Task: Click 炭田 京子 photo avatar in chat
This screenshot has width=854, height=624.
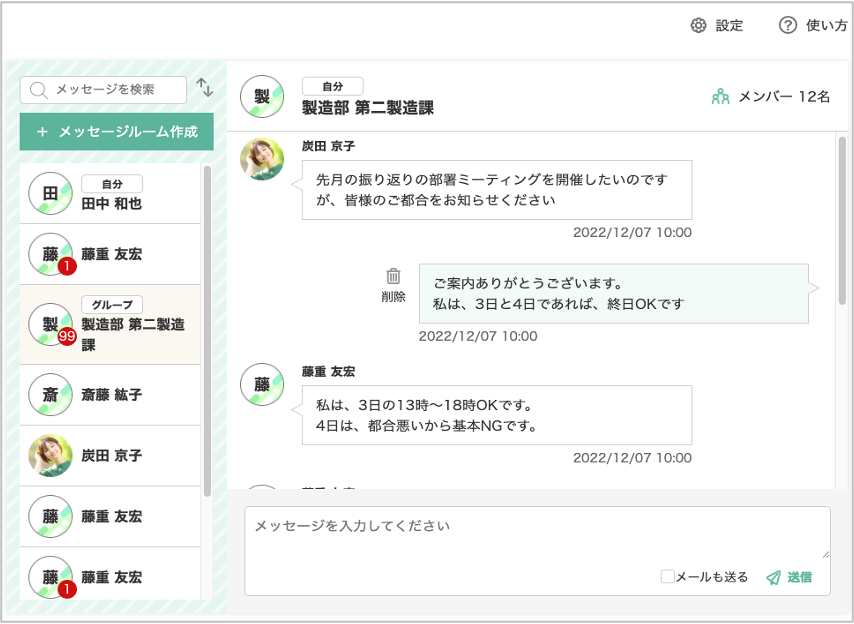Action: (x=262, y=159)
